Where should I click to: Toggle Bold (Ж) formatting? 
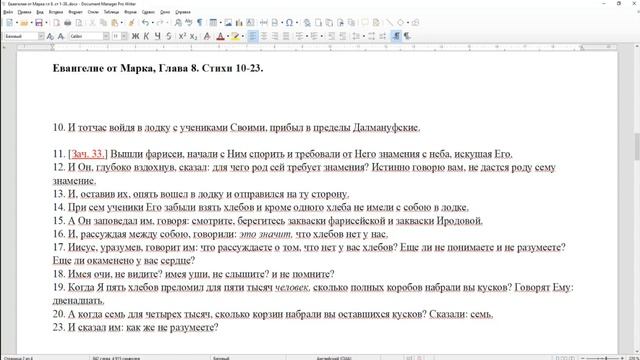click(x=135, y=36)
